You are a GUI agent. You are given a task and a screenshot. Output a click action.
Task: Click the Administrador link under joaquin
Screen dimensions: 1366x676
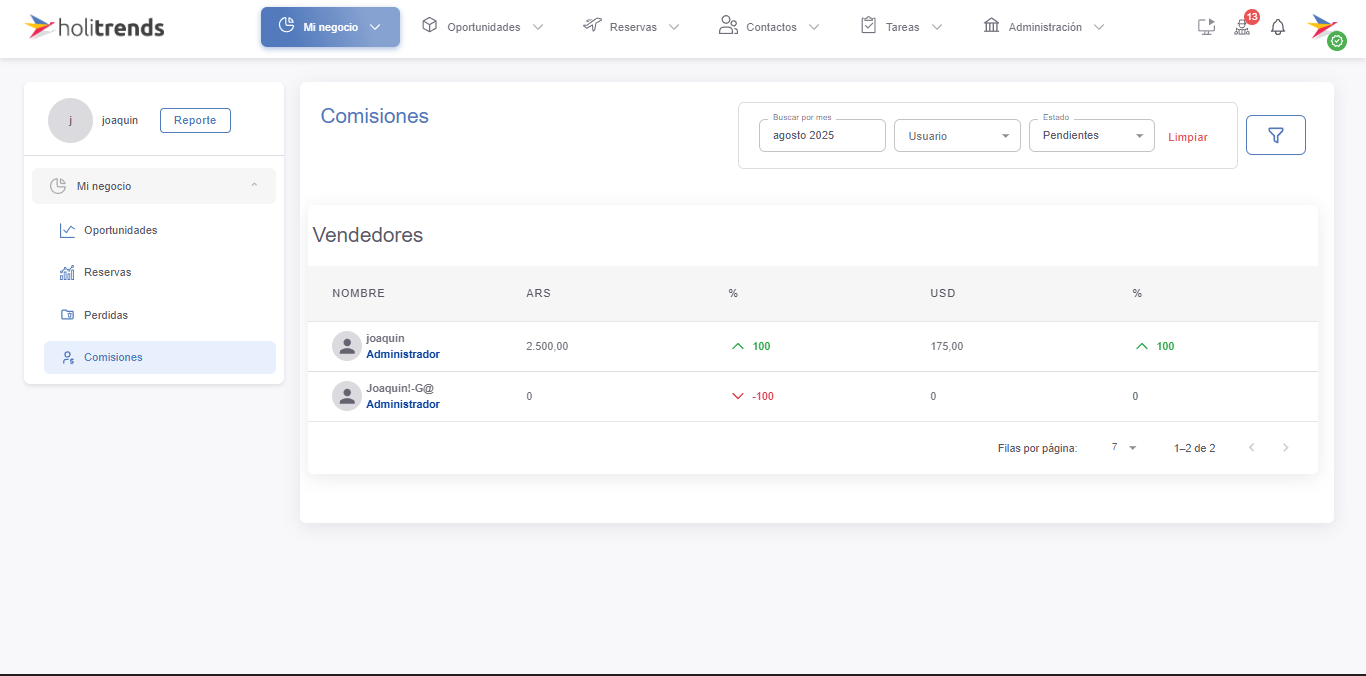coord(403,354)
